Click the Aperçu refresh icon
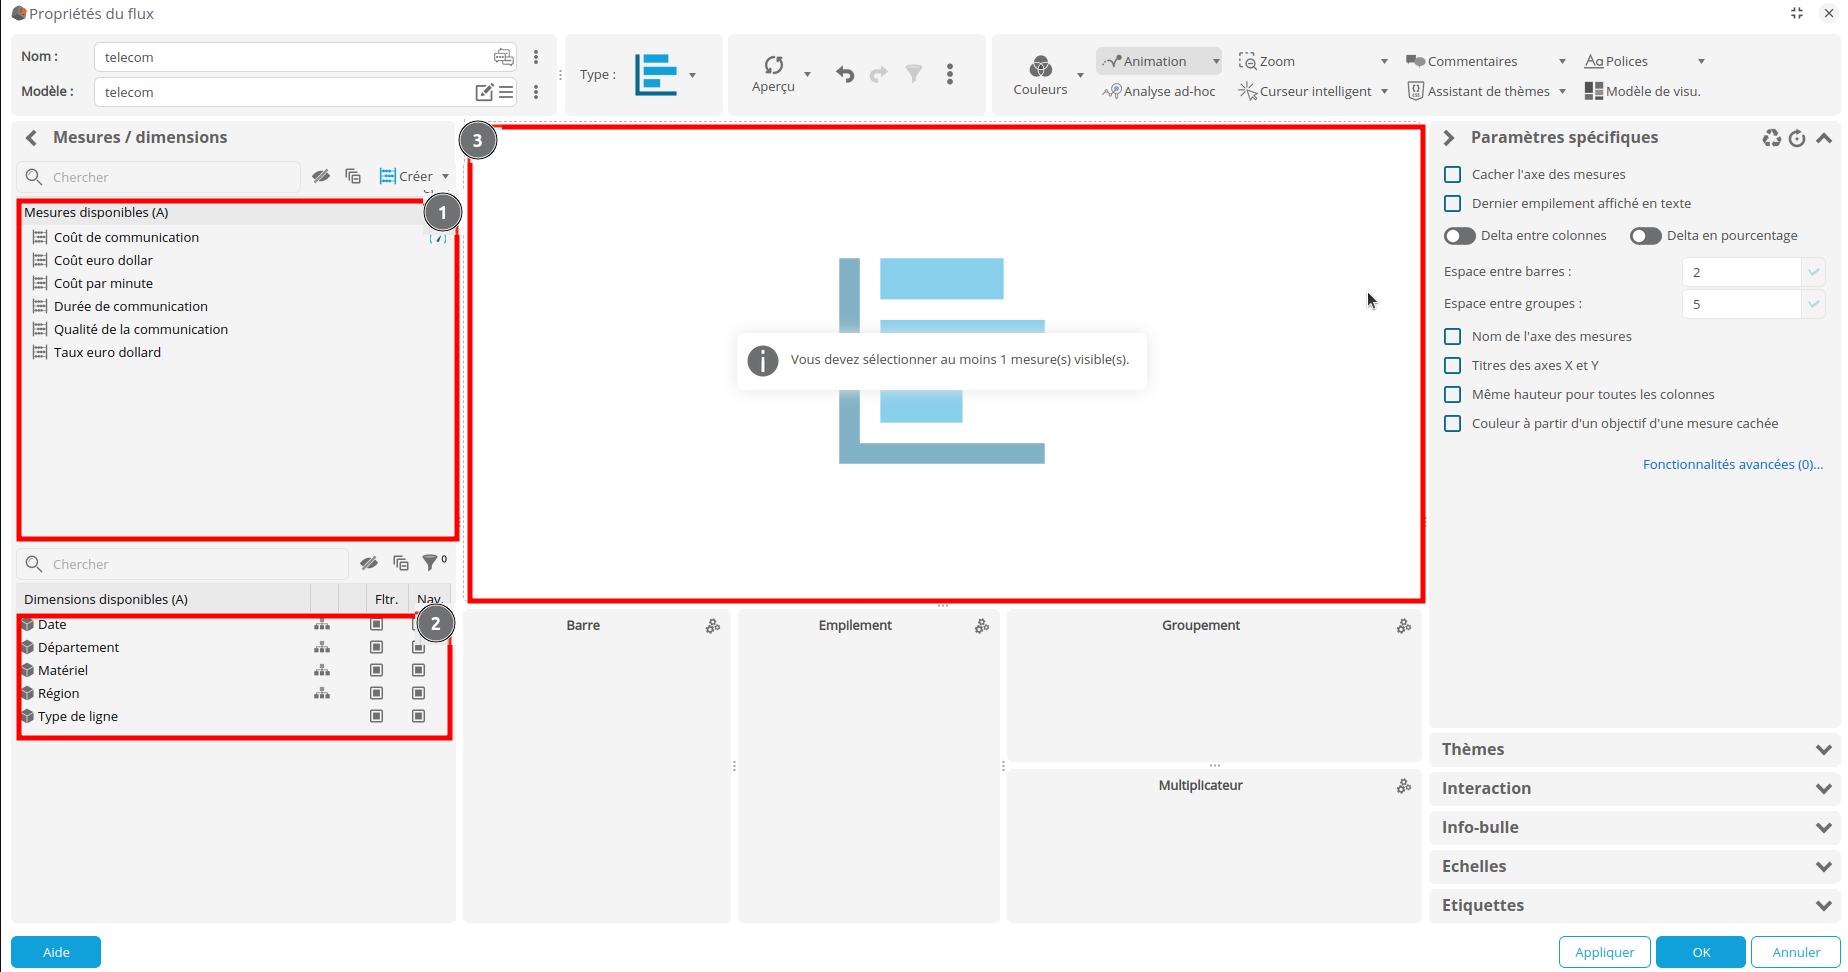Screen dimensions: 1848x972 [x=773, y=66]
